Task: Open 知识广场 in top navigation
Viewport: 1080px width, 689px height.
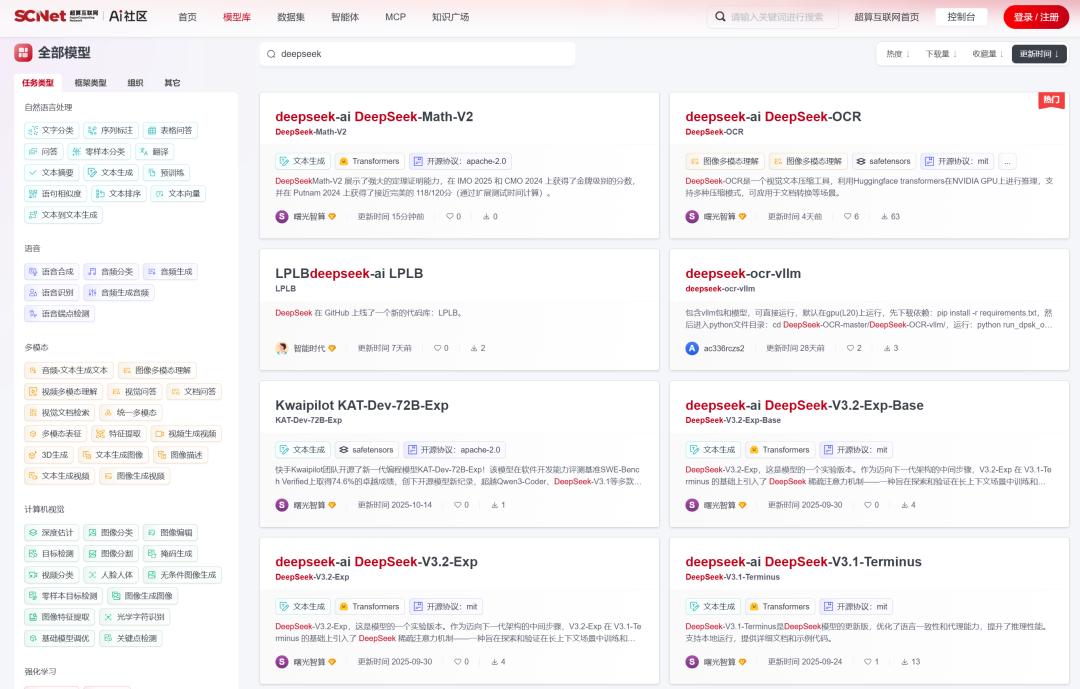Action: [450, 17]
